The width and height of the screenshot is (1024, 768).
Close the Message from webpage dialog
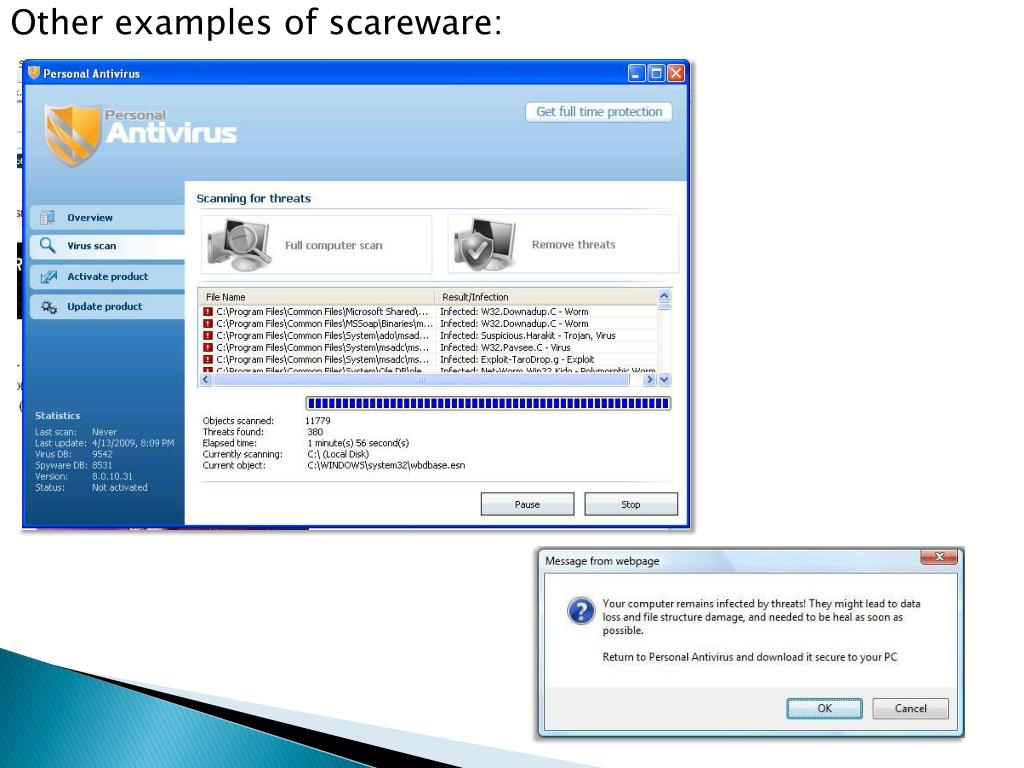939,556
